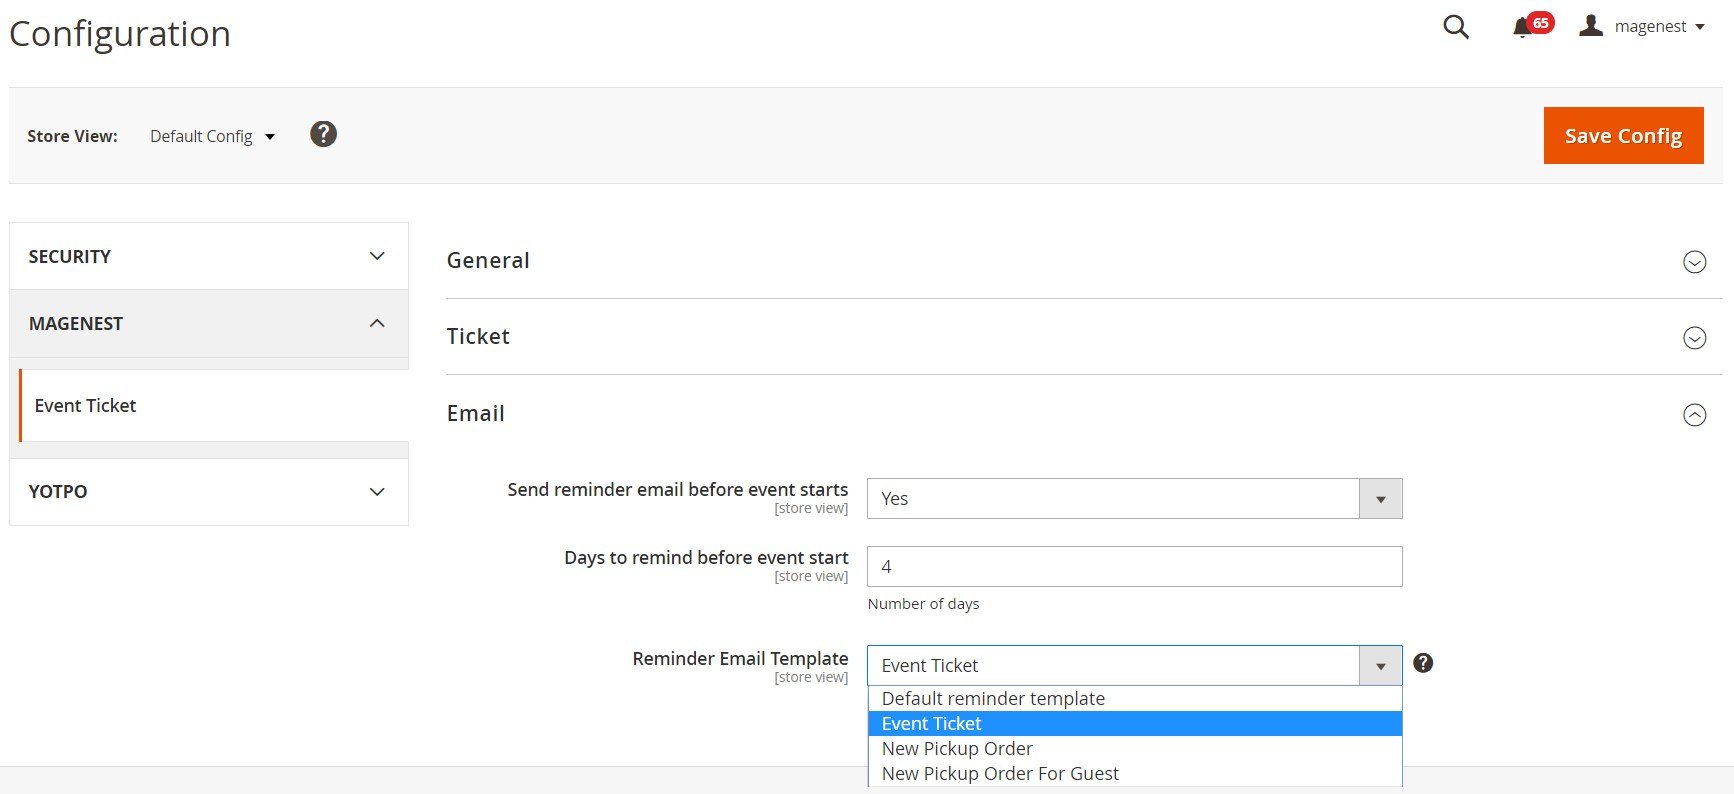Click the Configuration page title

pyautogui.click(x=120, y=34)
